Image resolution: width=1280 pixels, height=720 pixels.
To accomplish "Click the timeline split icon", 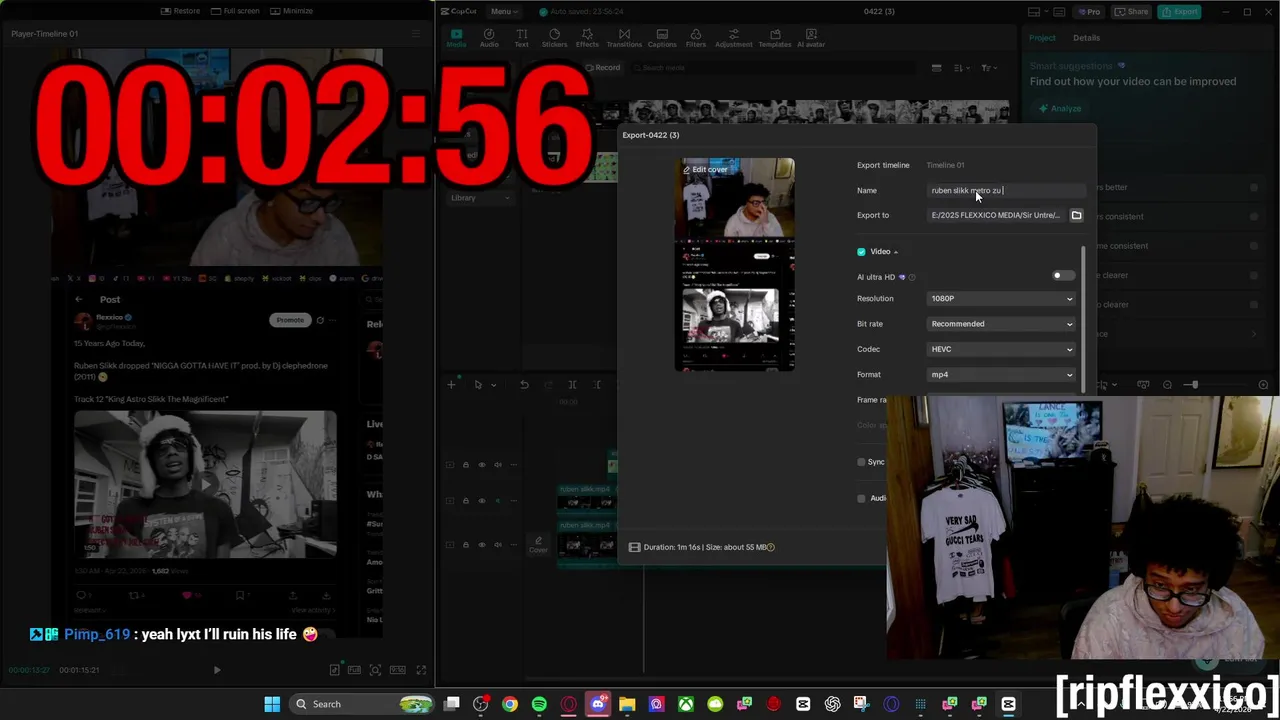I will pyautogui.click(x=572, y=385).
